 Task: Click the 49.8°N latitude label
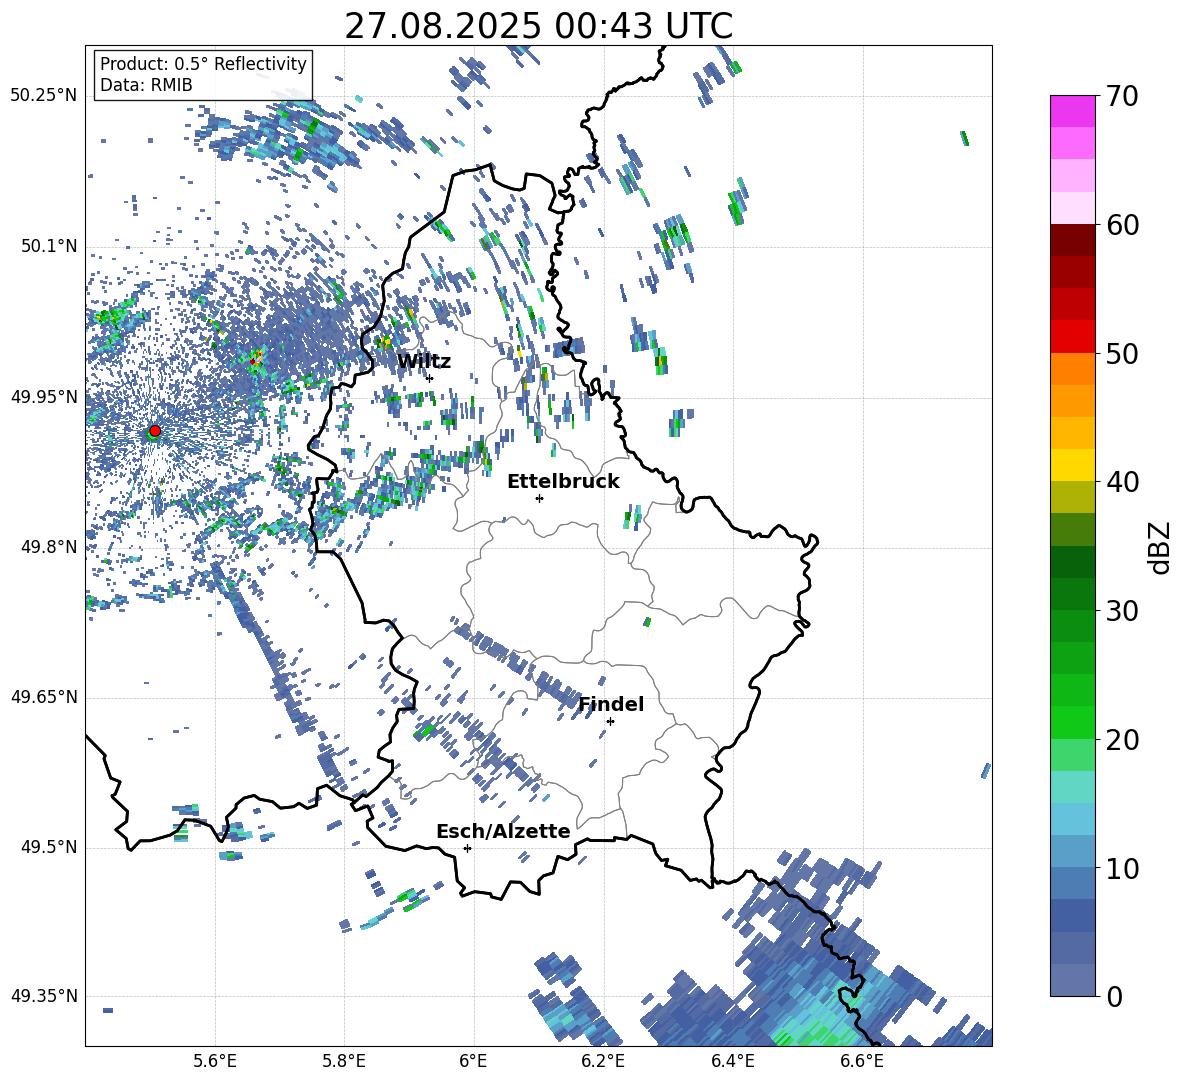[x=49, y=547]
